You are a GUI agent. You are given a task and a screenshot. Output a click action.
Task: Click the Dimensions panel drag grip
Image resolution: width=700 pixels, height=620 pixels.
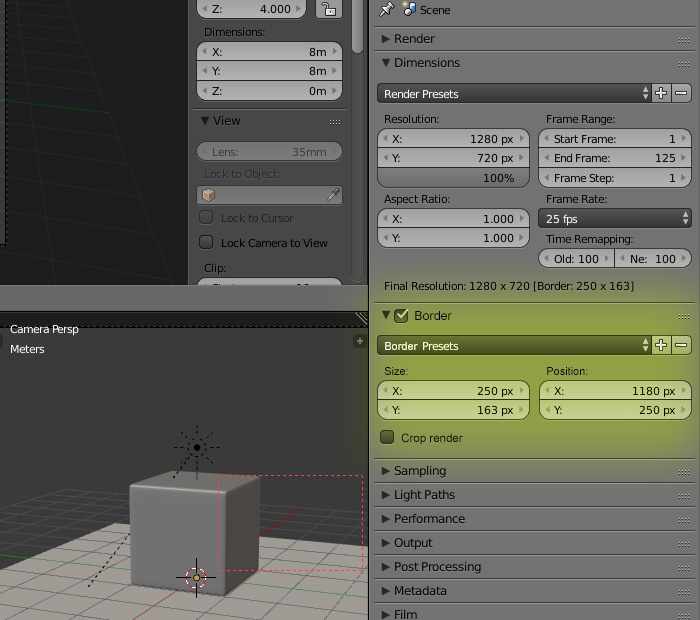(x=683, y=64)
